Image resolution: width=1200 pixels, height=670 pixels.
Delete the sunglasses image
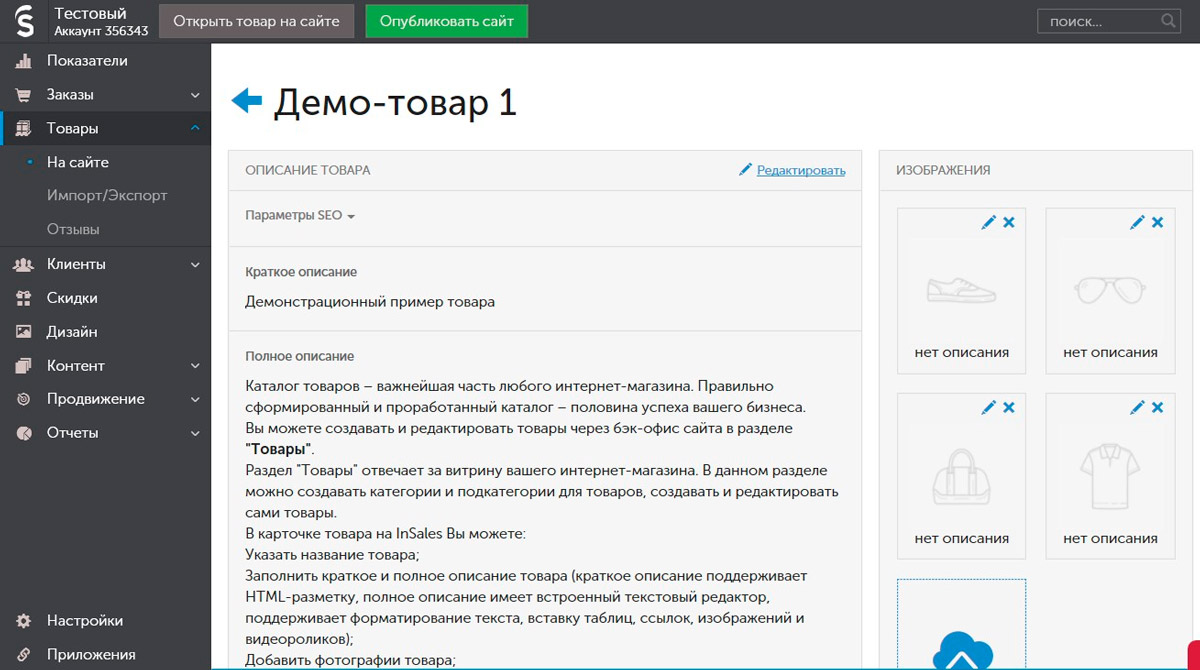tap(1157, 222)
